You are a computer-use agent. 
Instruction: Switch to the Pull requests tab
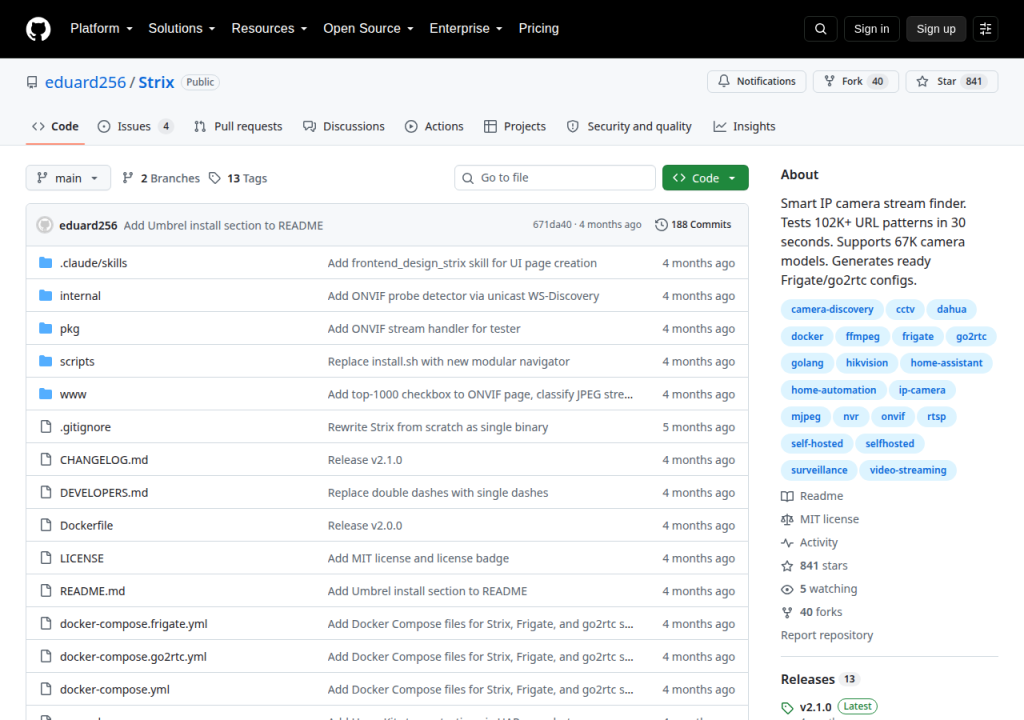click(x=238, y=126)
